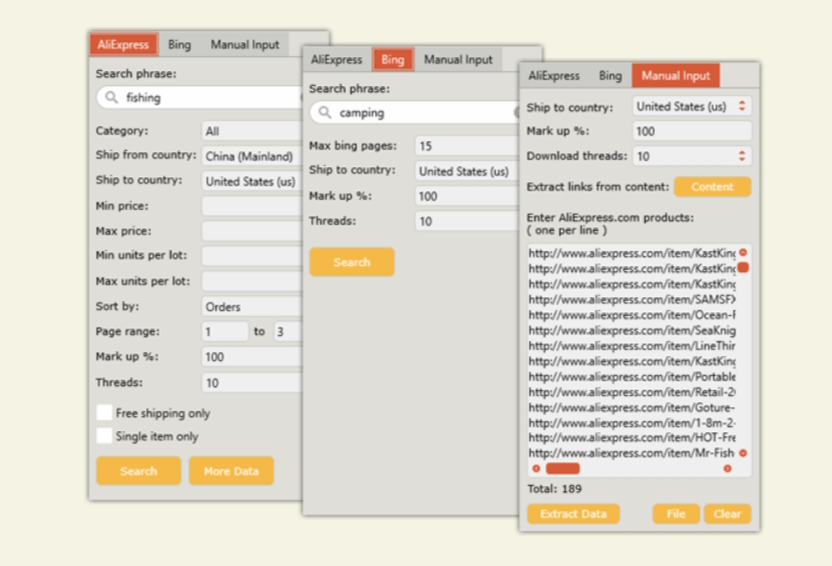Click scroll up arrow of URL list

pyautogui.click(x=743, y=252)
